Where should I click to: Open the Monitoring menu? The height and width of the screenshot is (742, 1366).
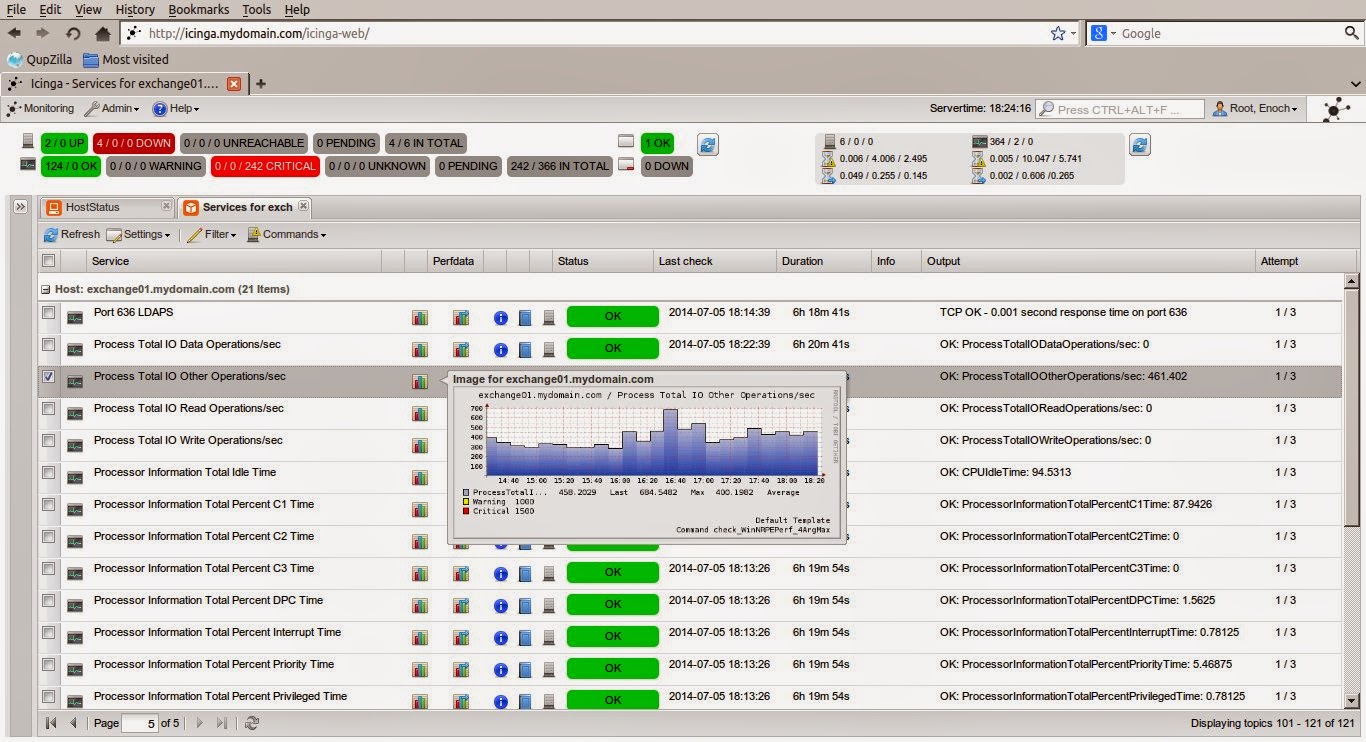click(x=41, y=109)
